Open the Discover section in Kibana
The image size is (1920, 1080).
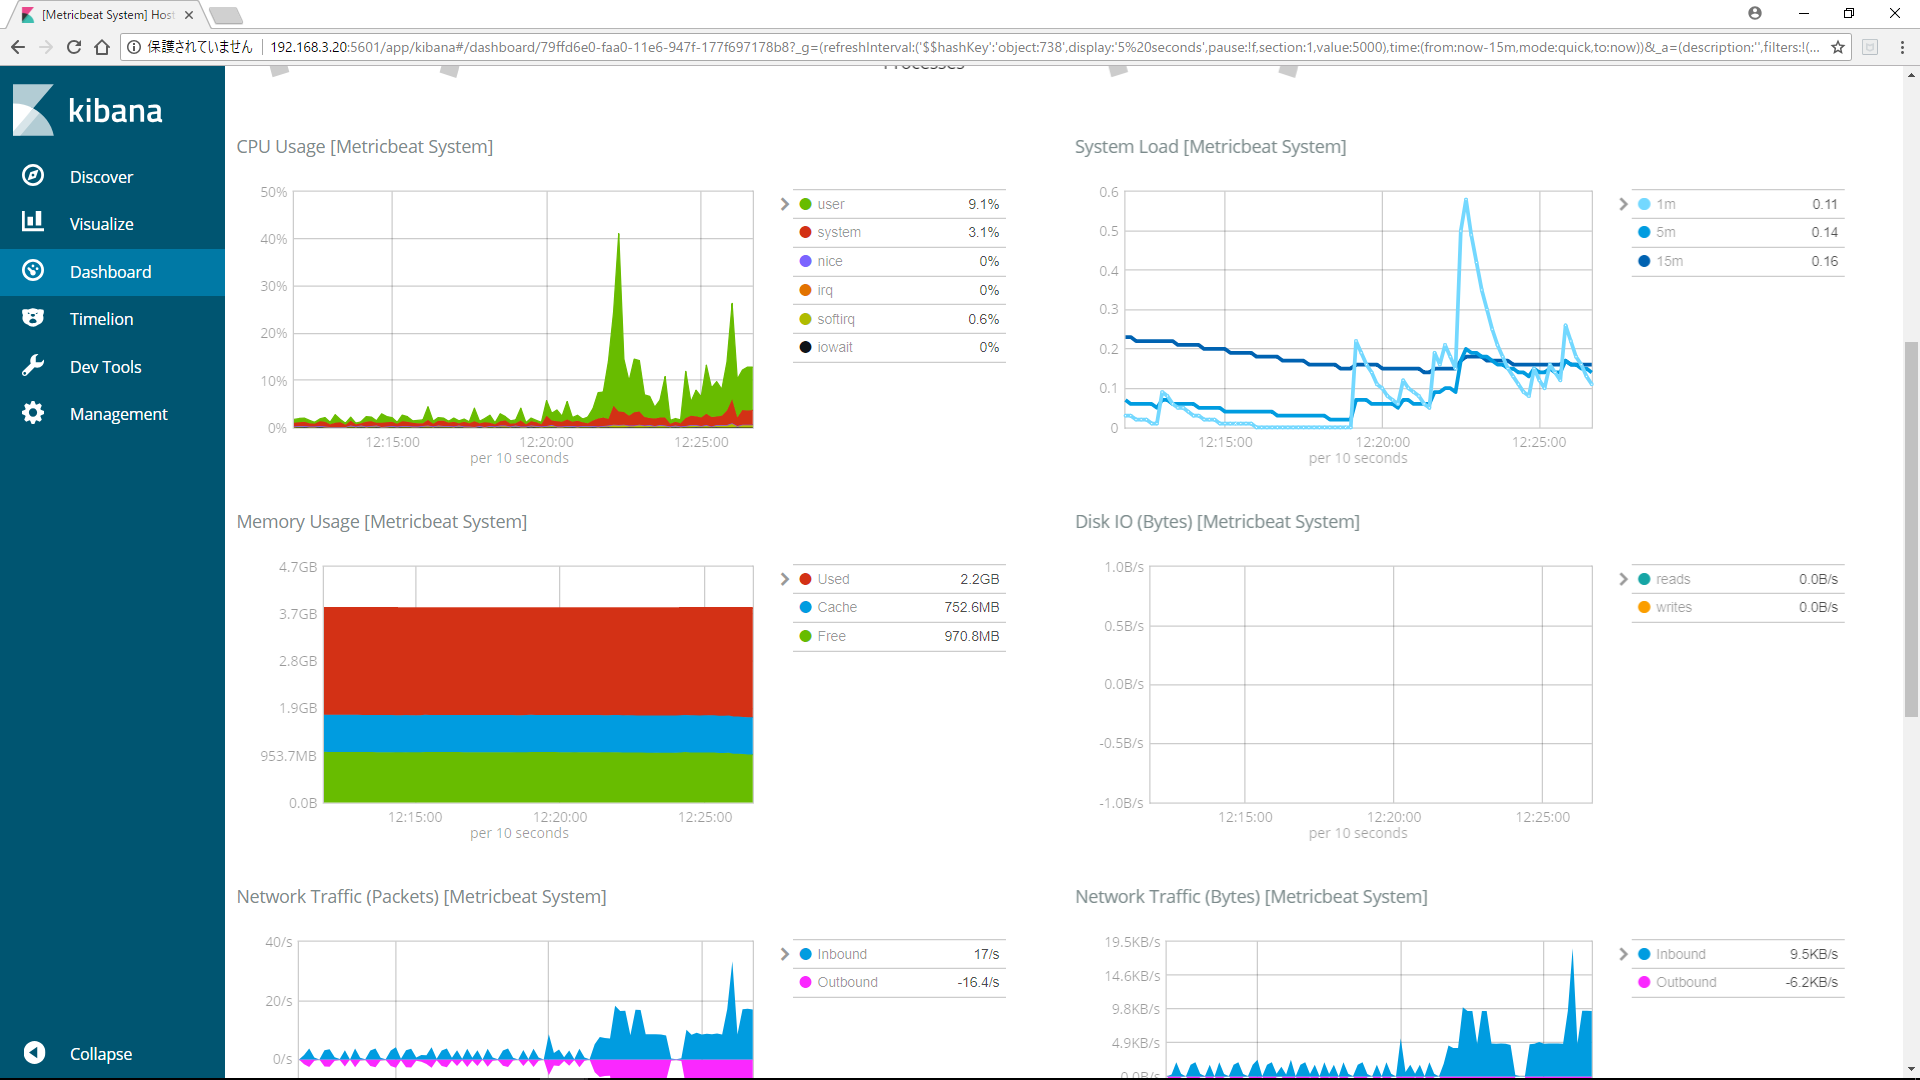point(101,176)
